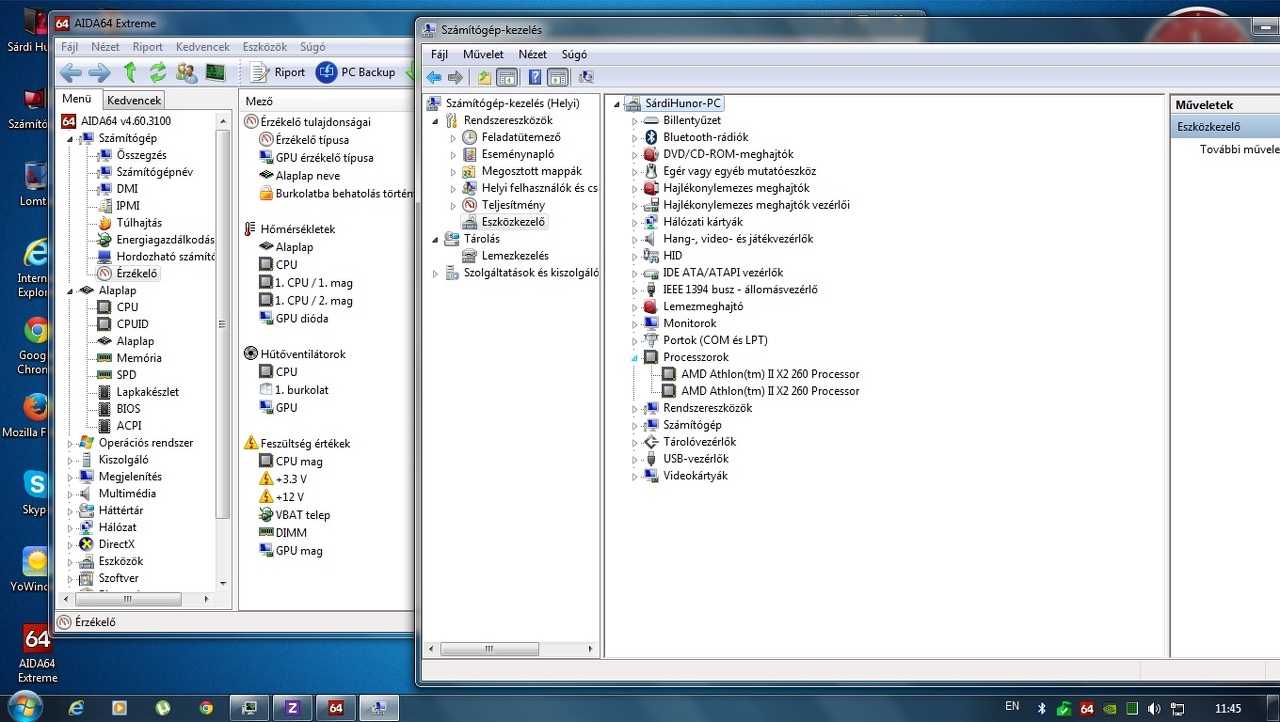Open the Nézet menu in Számítógép-kezelés

pyautogui.click(x=532, y=55)
